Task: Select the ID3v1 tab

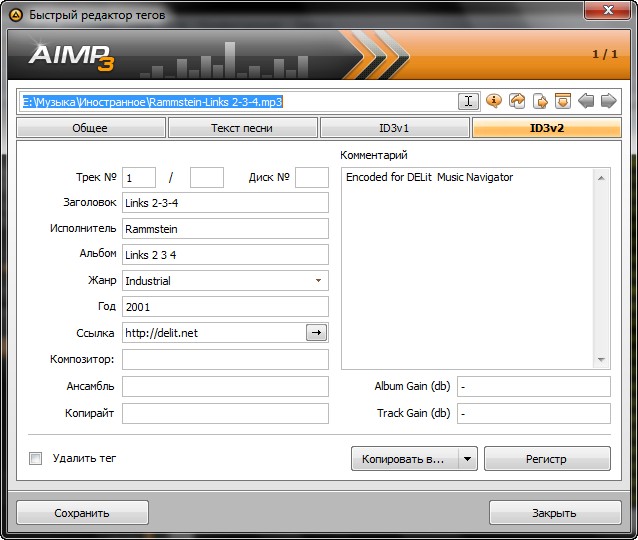Action: tap(394, 128)
